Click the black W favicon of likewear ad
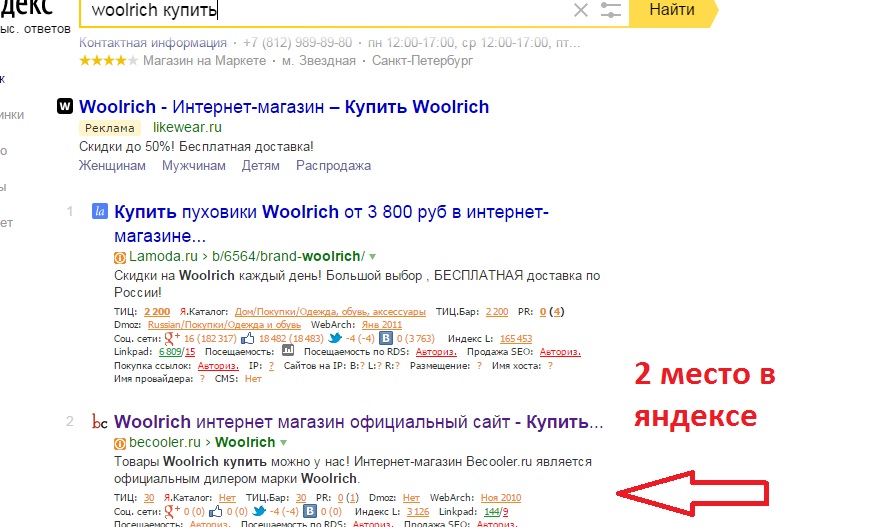 tap(65, 106)
